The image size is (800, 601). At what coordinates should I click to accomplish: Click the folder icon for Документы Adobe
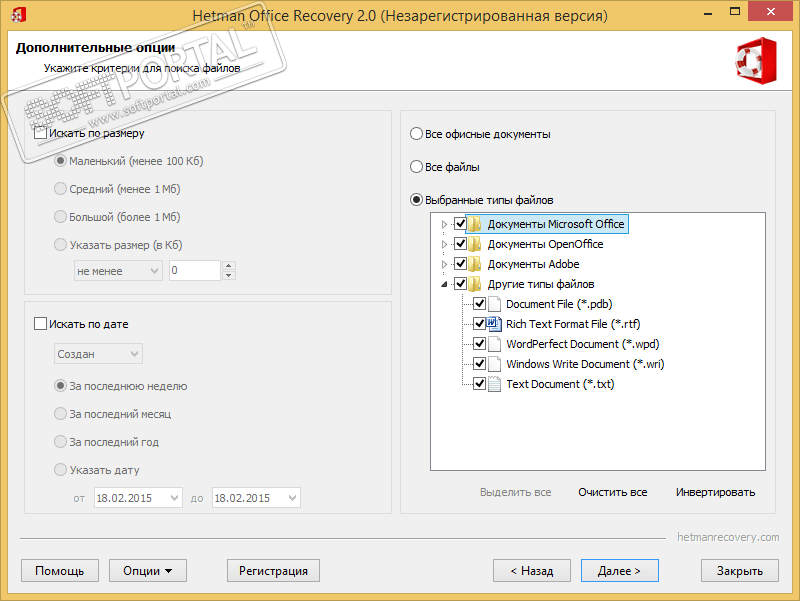click(x=475, y=264)
